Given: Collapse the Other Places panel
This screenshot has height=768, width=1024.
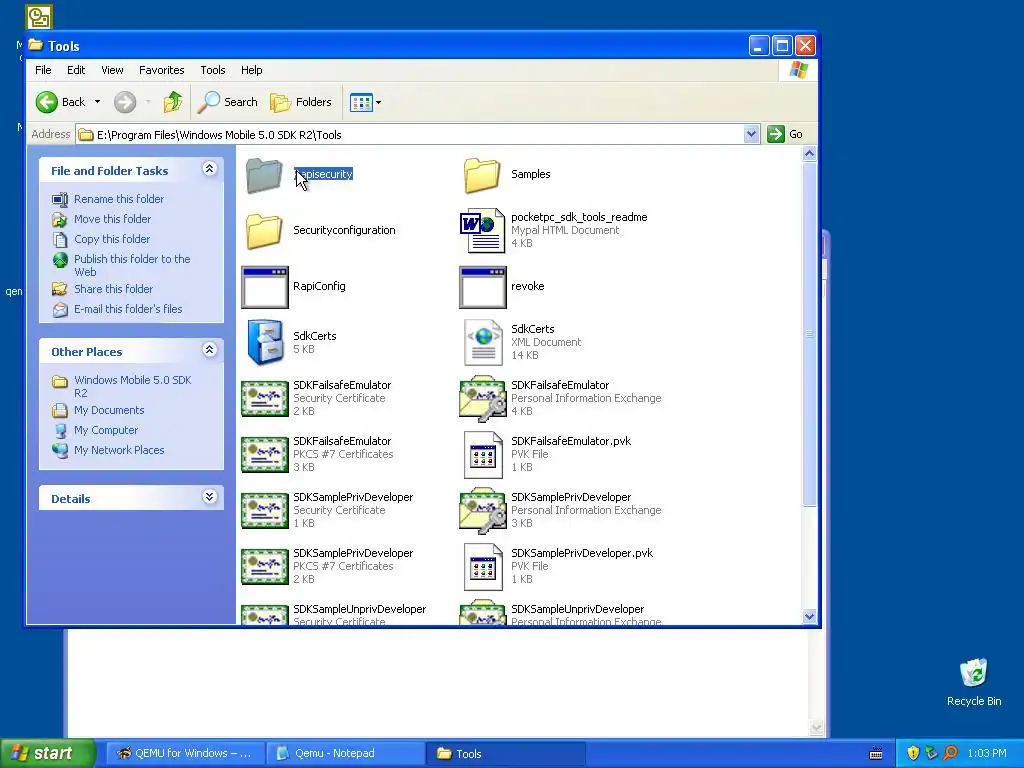Looking at the screenshot, I should pos(209,350).
